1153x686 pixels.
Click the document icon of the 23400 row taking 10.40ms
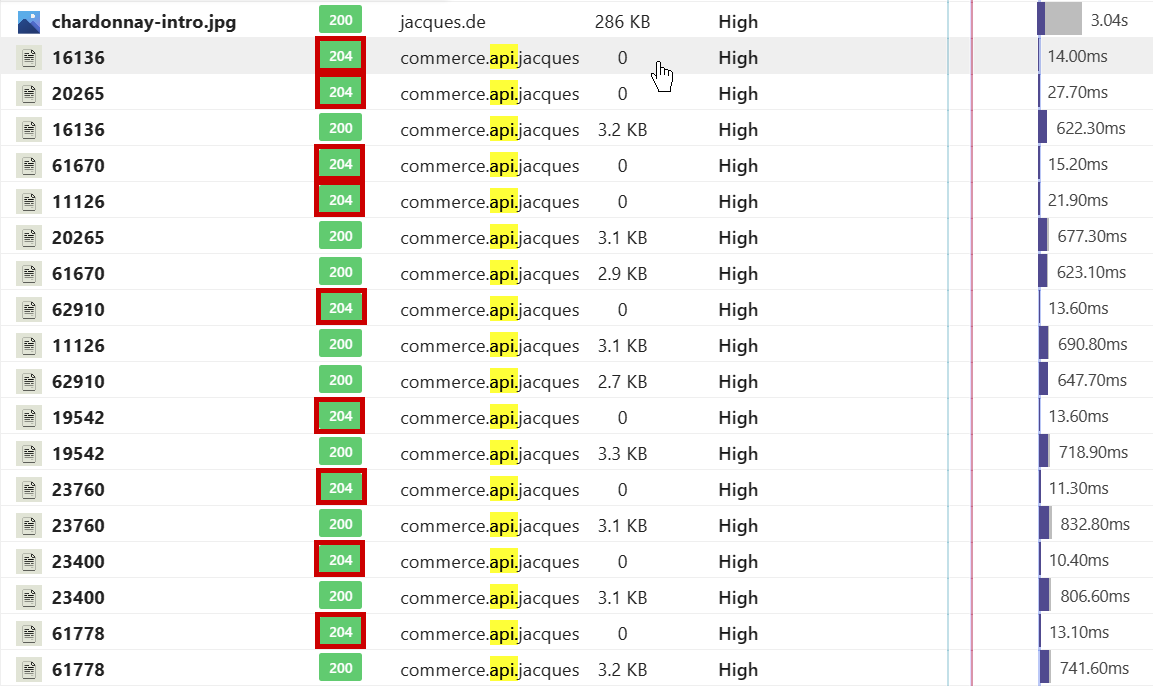pyautogui.click(x=29, y=562)
